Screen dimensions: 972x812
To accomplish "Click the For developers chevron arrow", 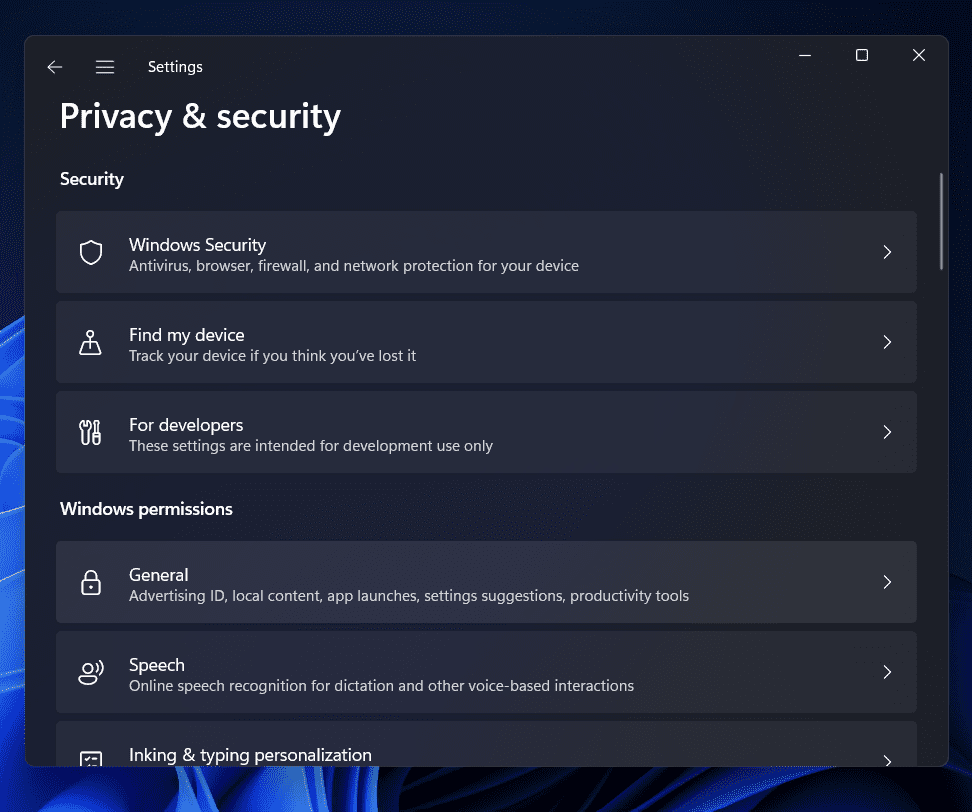I will coord(887,433).
